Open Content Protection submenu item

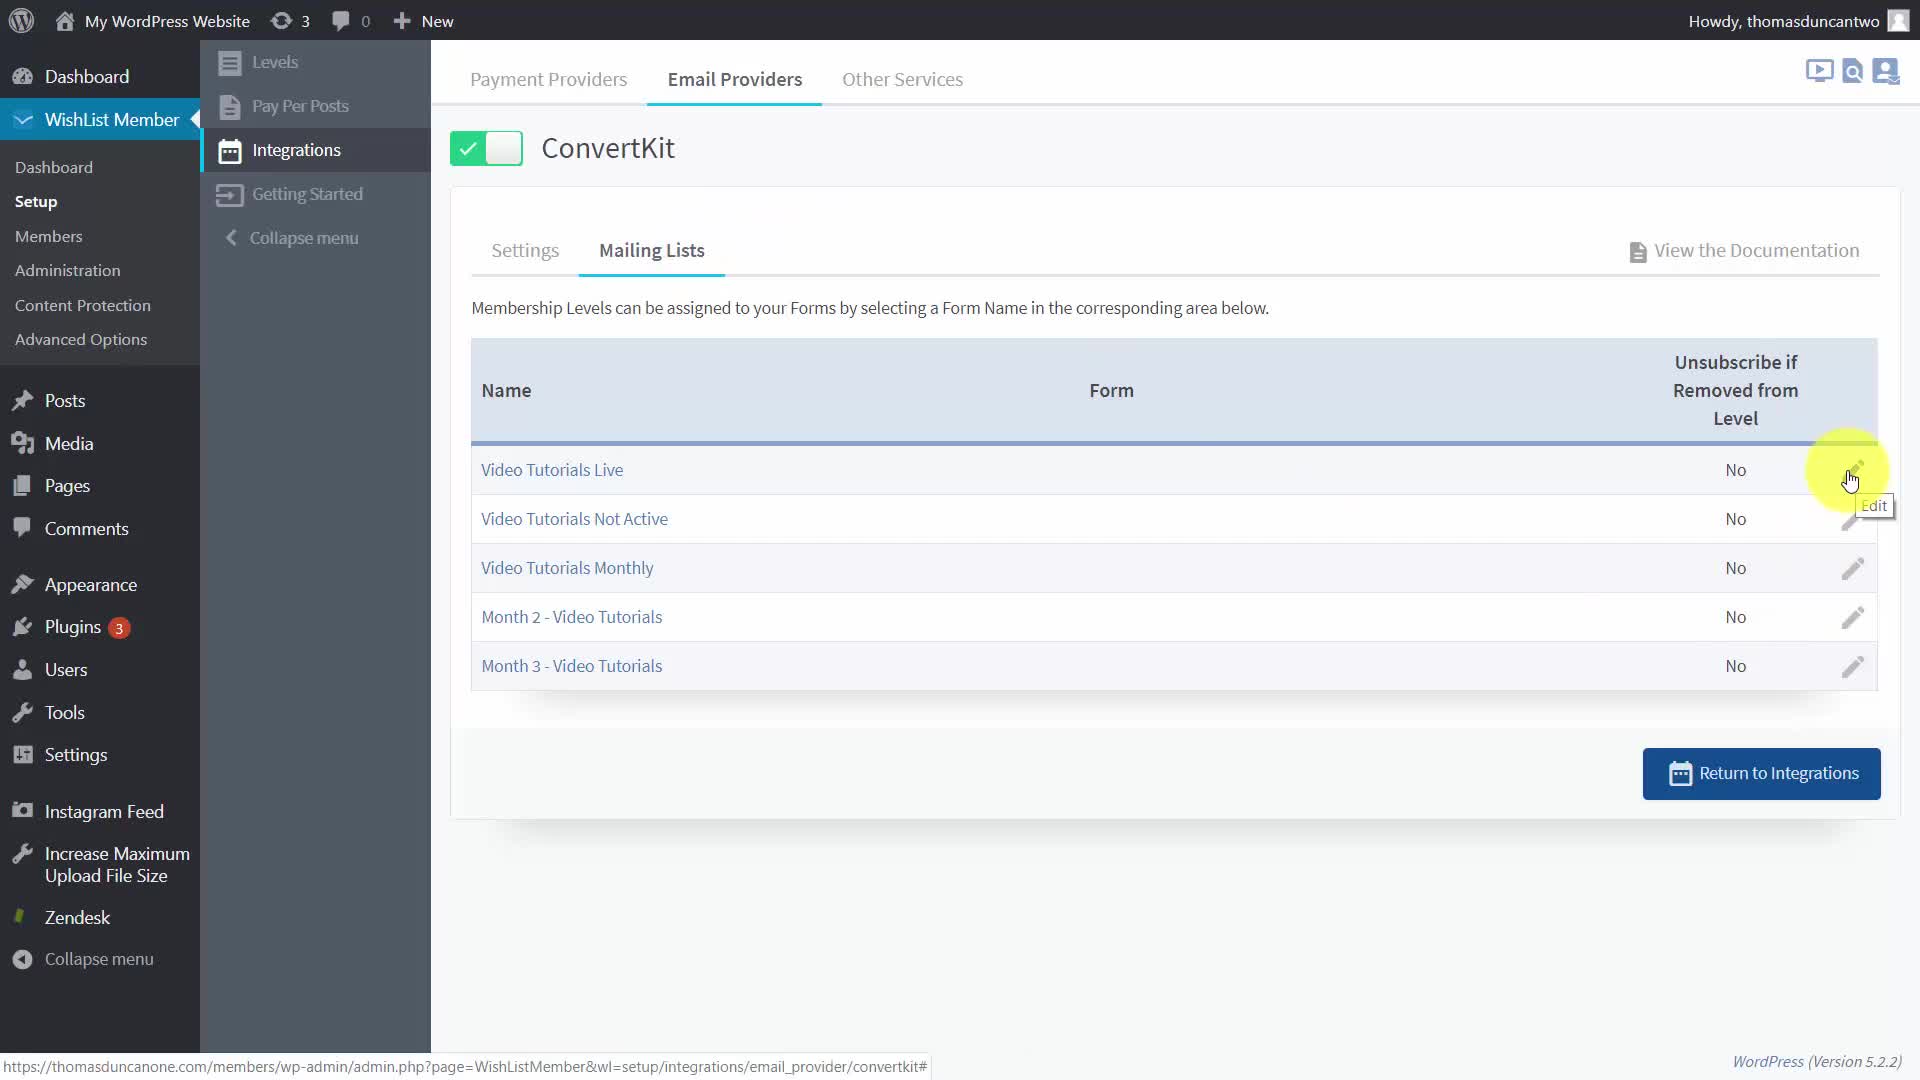pos(83,306)
